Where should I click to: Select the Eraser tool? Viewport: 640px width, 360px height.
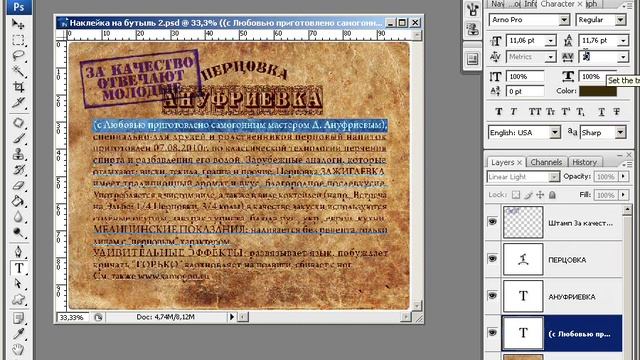(18, 185)
